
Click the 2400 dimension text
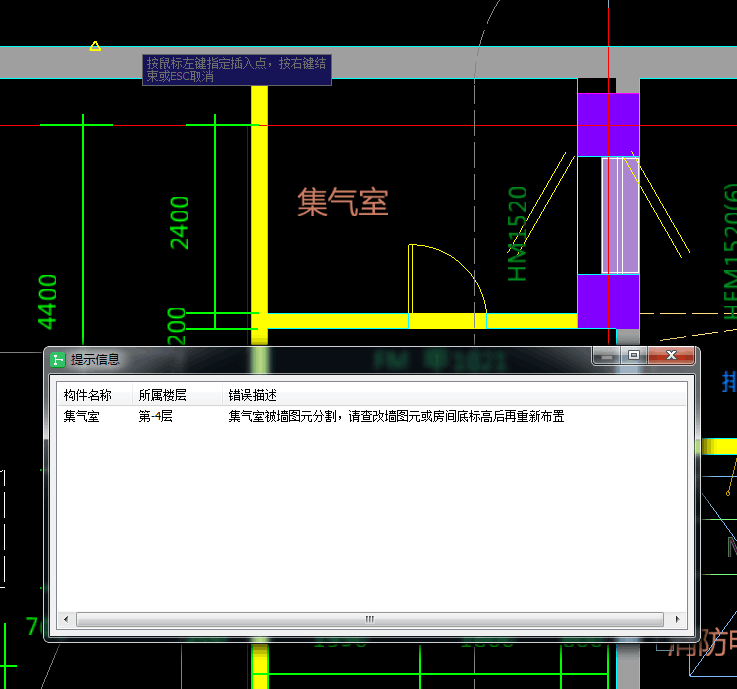point(180,223)
